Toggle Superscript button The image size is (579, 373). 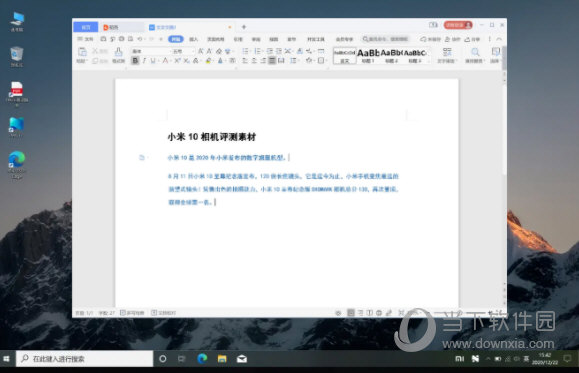[x=177, y=61]
